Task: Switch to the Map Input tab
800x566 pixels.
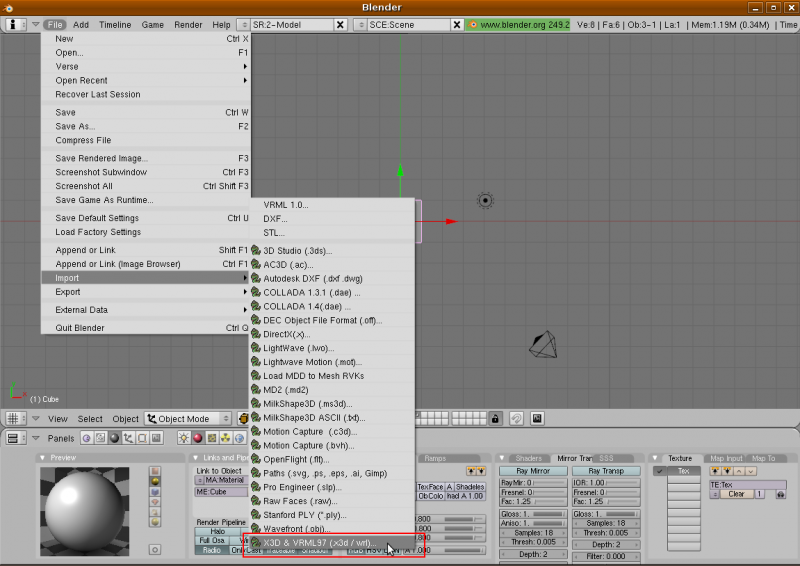Action: point(726,458)
